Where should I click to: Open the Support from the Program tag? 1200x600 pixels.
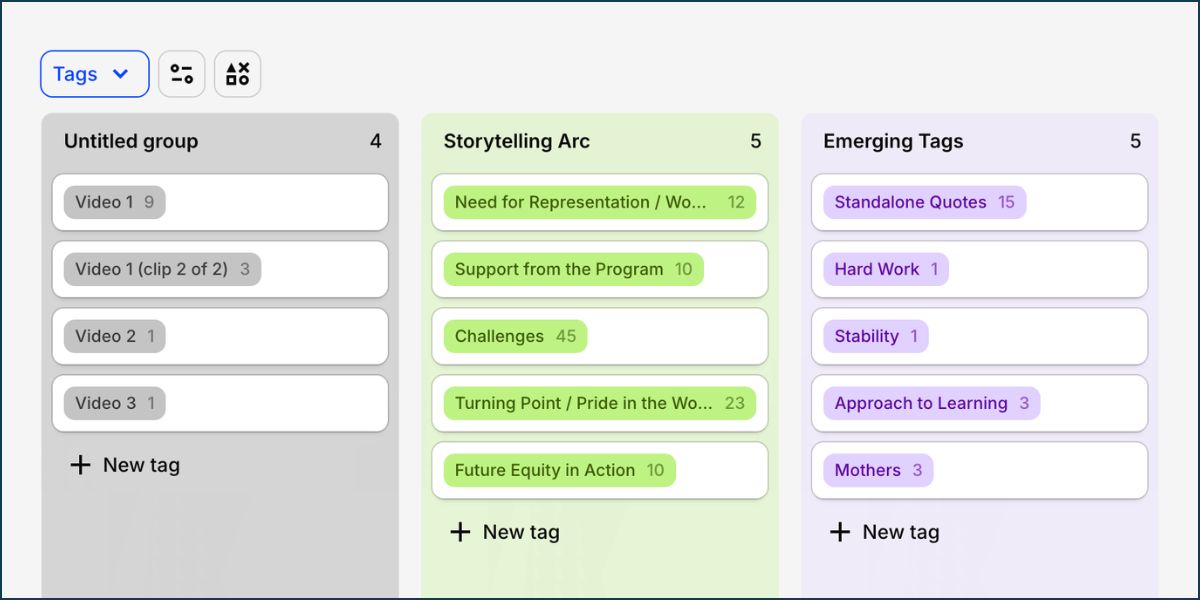(574, 269)
